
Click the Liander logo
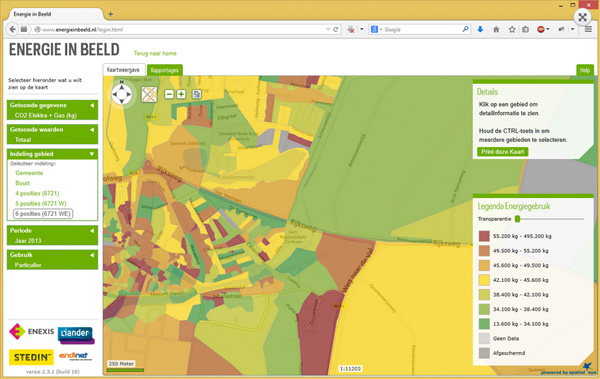pos(76,335)
